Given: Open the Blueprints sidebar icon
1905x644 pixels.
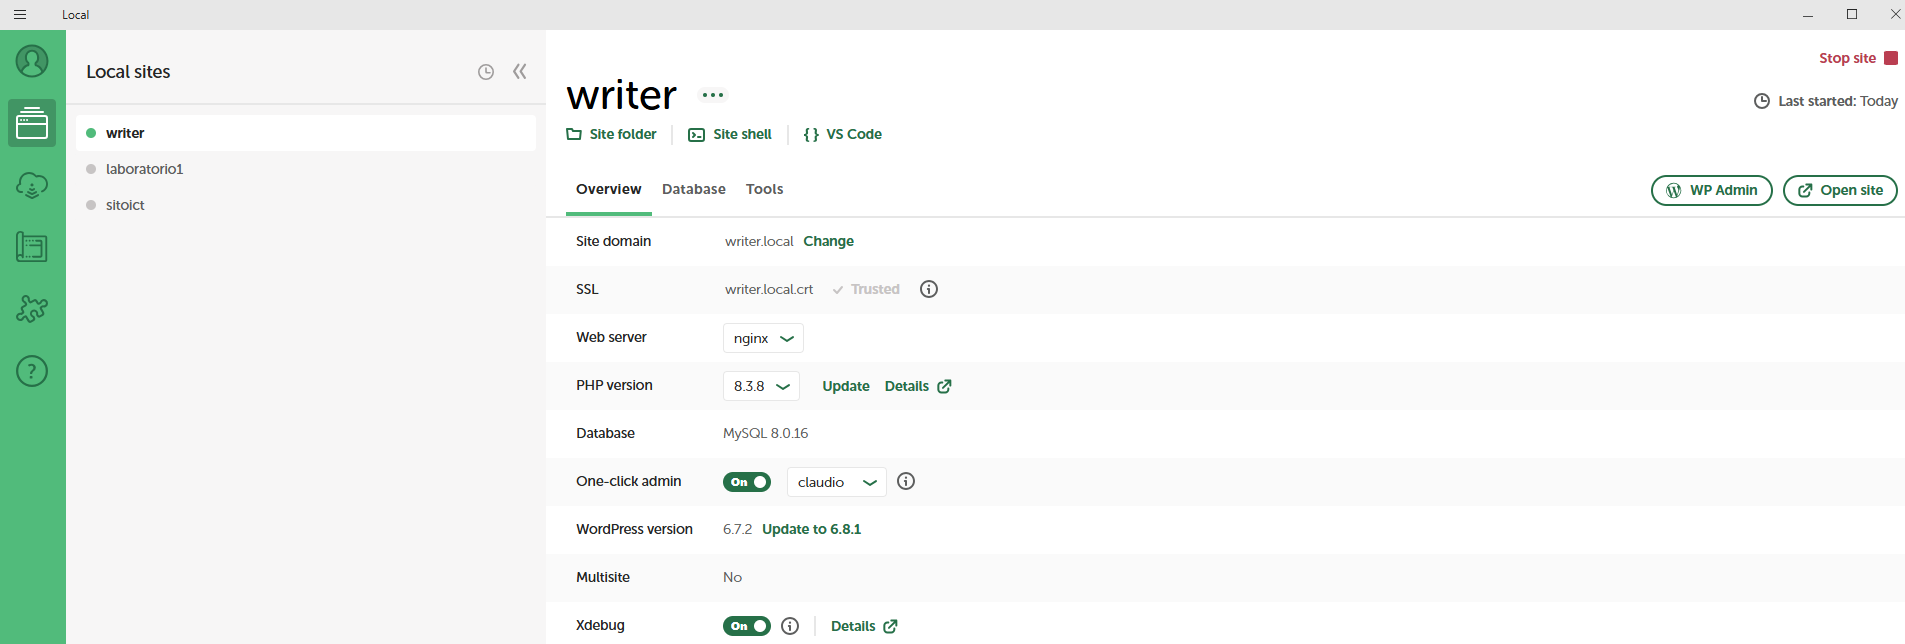Looking at the screenshot, I should point(32,247).
